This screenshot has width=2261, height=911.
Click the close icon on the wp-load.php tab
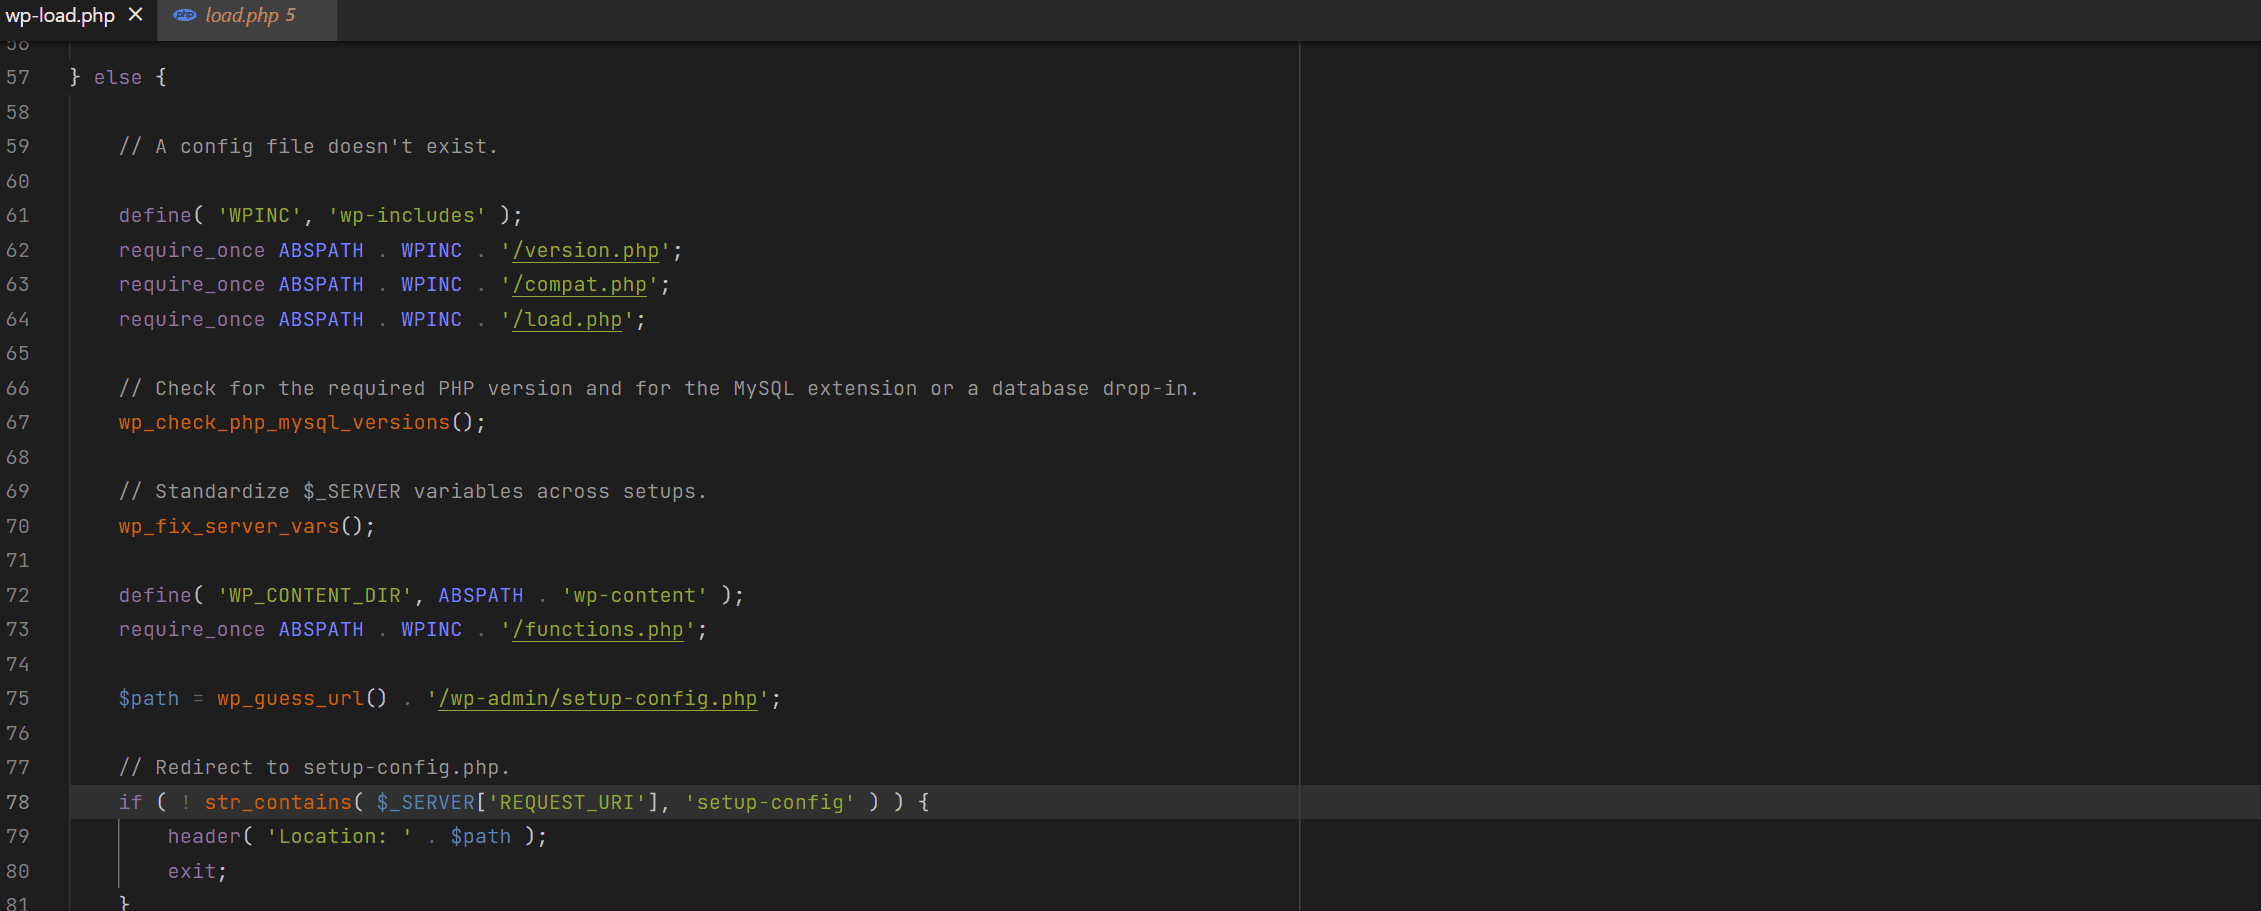[136, 15]
